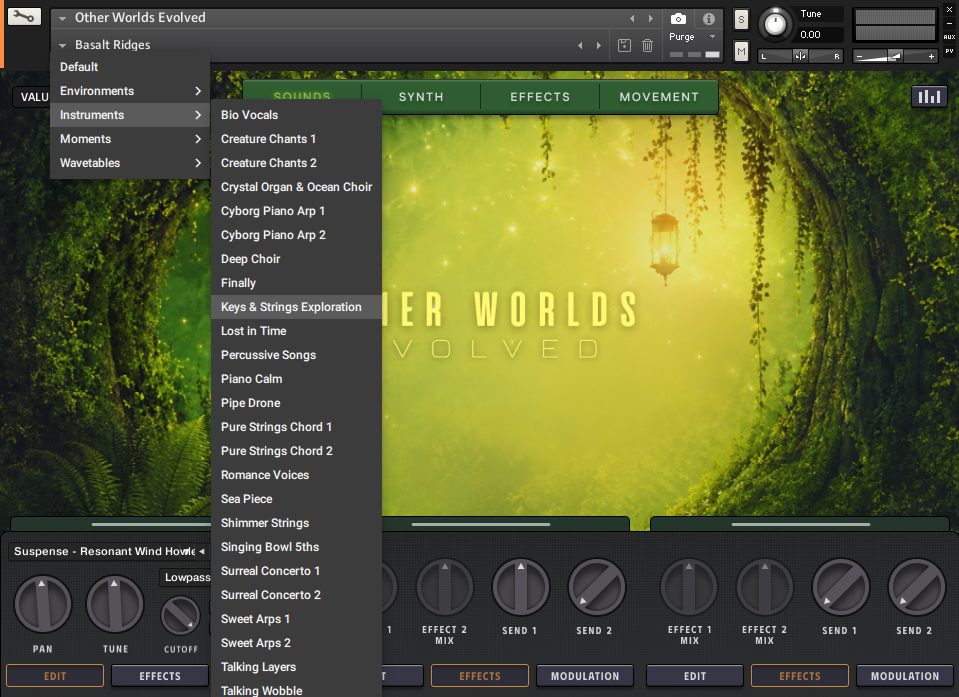Viewport: 959px width, 697px height.
Task: Go to next instrument arrow
Action: pos(651,18)
